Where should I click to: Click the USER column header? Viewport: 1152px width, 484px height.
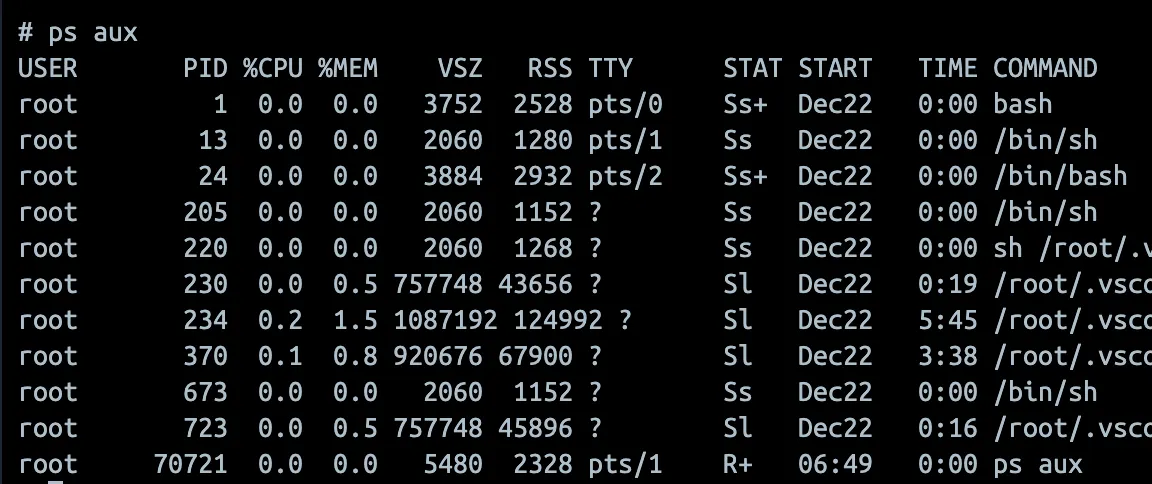click(48, 68)
